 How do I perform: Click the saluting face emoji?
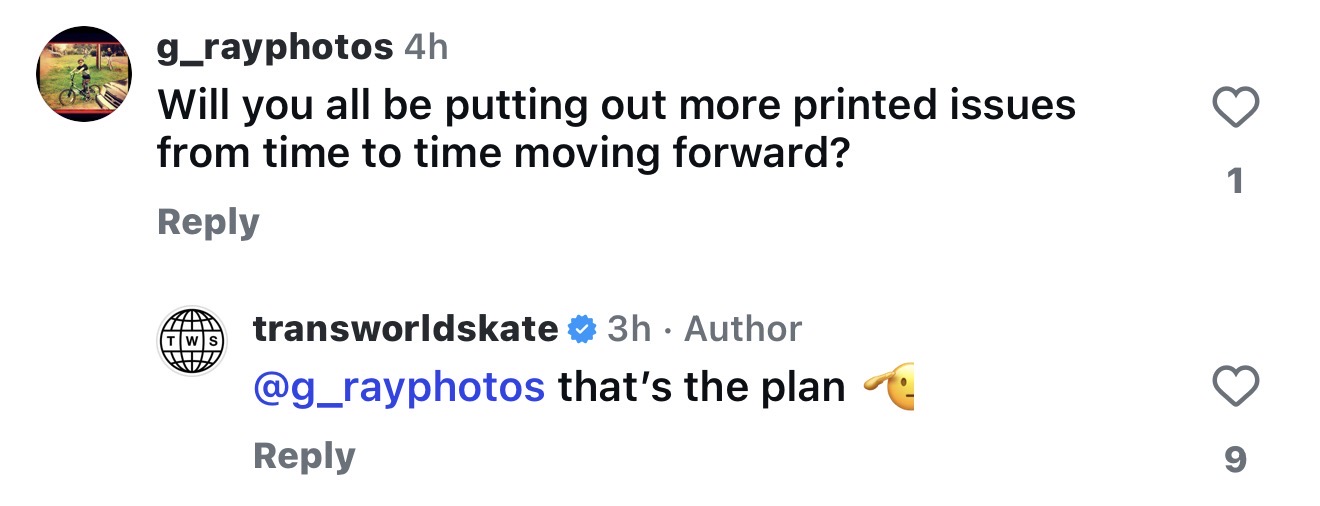tap(889, 387)
